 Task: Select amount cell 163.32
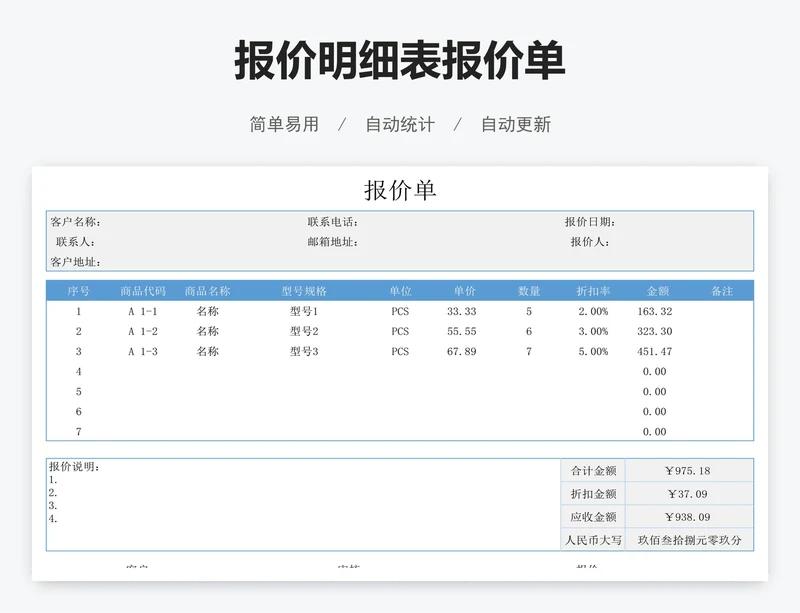[655, 311]
